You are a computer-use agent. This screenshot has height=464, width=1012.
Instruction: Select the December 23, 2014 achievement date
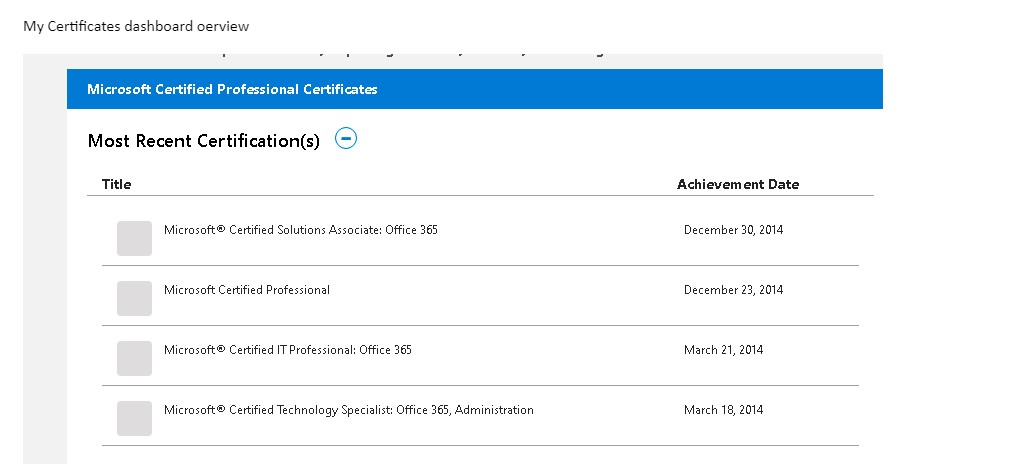click(x=733, y=290)
